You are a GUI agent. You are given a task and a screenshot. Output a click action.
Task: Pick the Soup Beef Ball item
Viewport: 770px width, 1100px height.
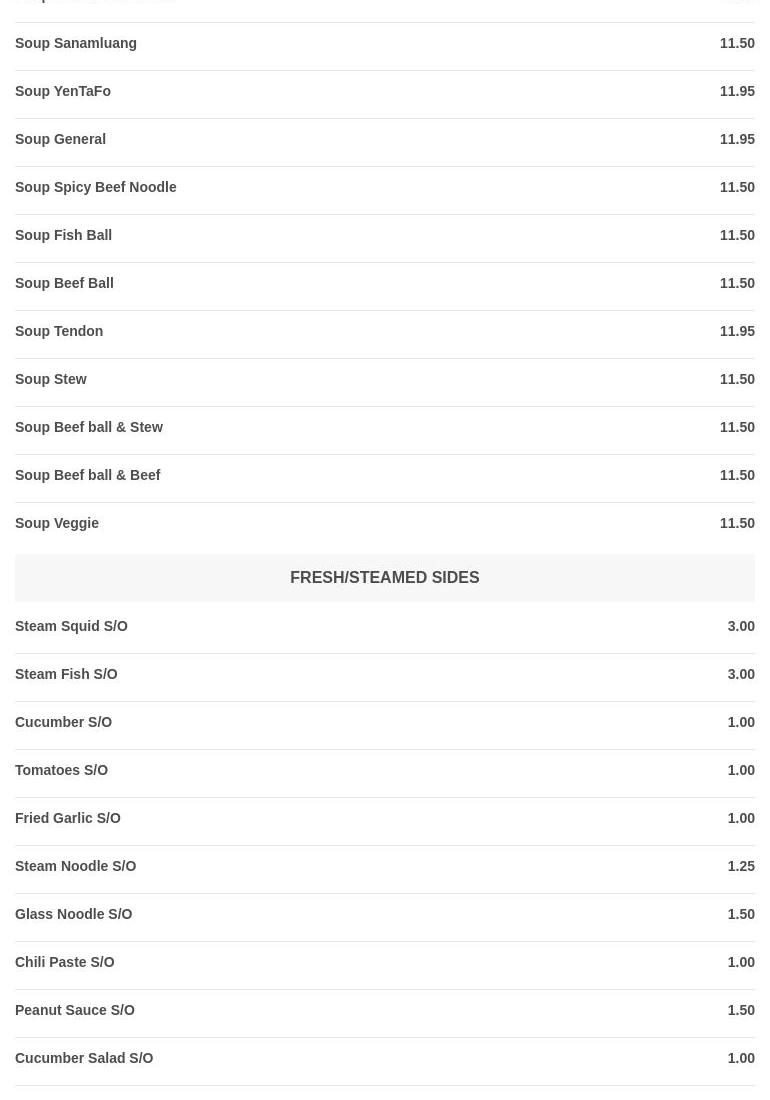tap(64, 284)
